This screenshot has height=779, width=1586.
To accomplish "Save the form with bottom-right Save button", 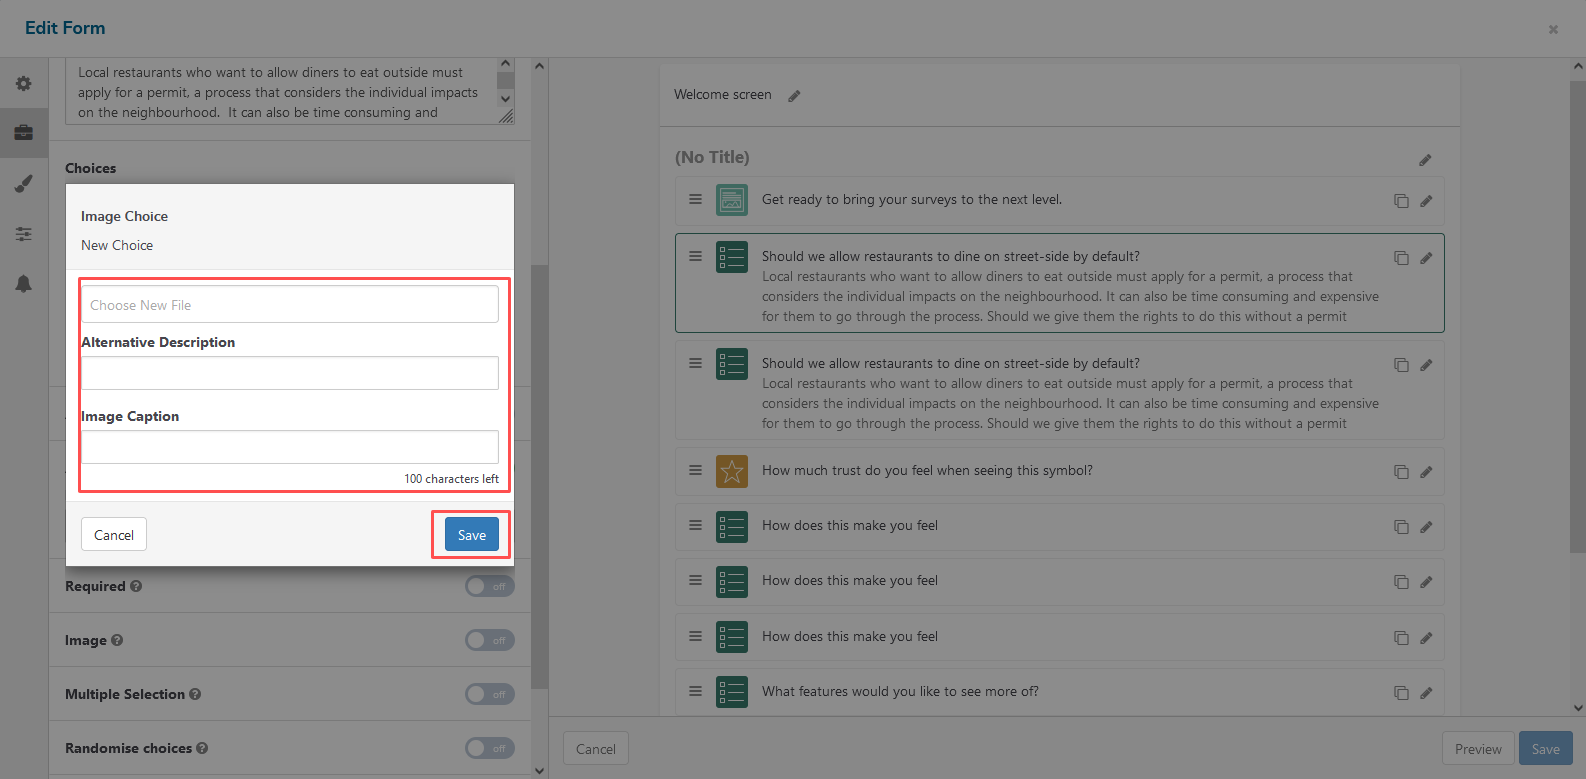I will [x=1546, y=749].
